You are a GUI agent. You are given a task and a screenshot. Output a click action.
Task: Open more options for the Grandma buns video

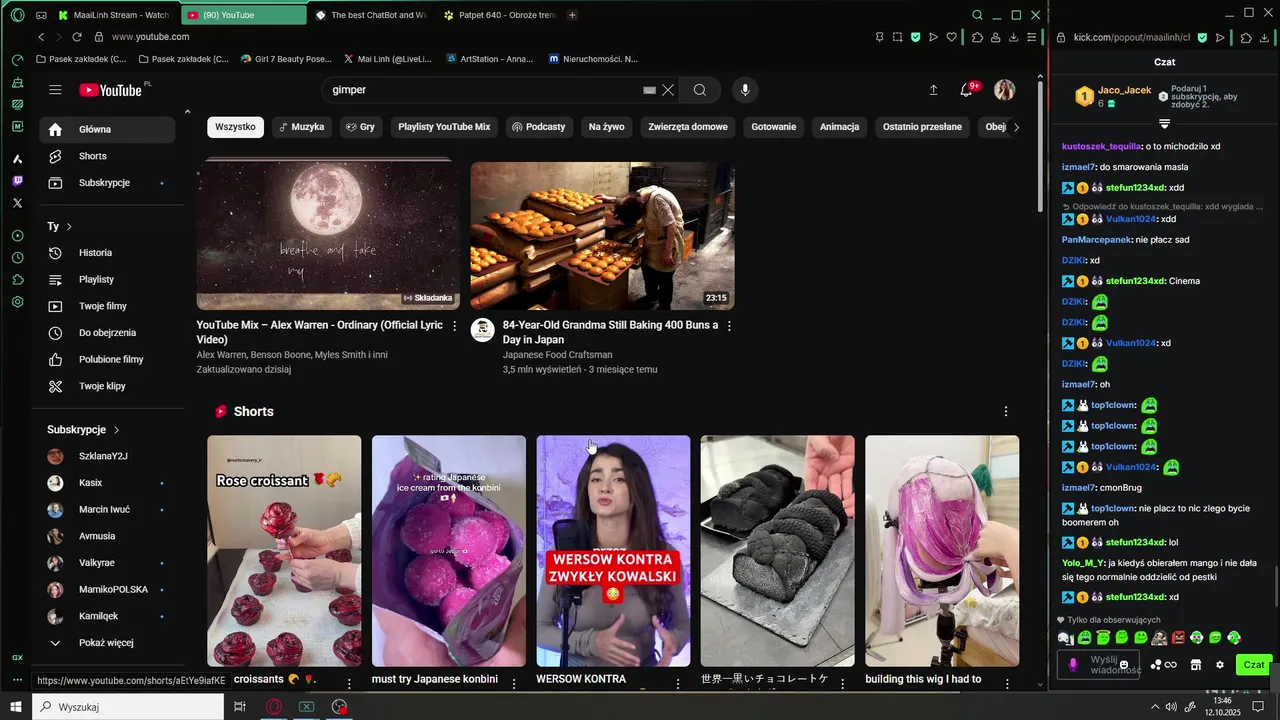pos(729,326)
